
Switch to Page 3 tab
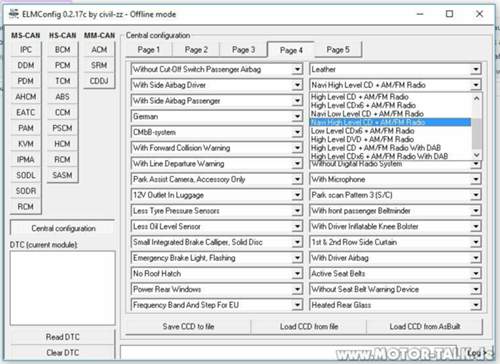(243, 50)
